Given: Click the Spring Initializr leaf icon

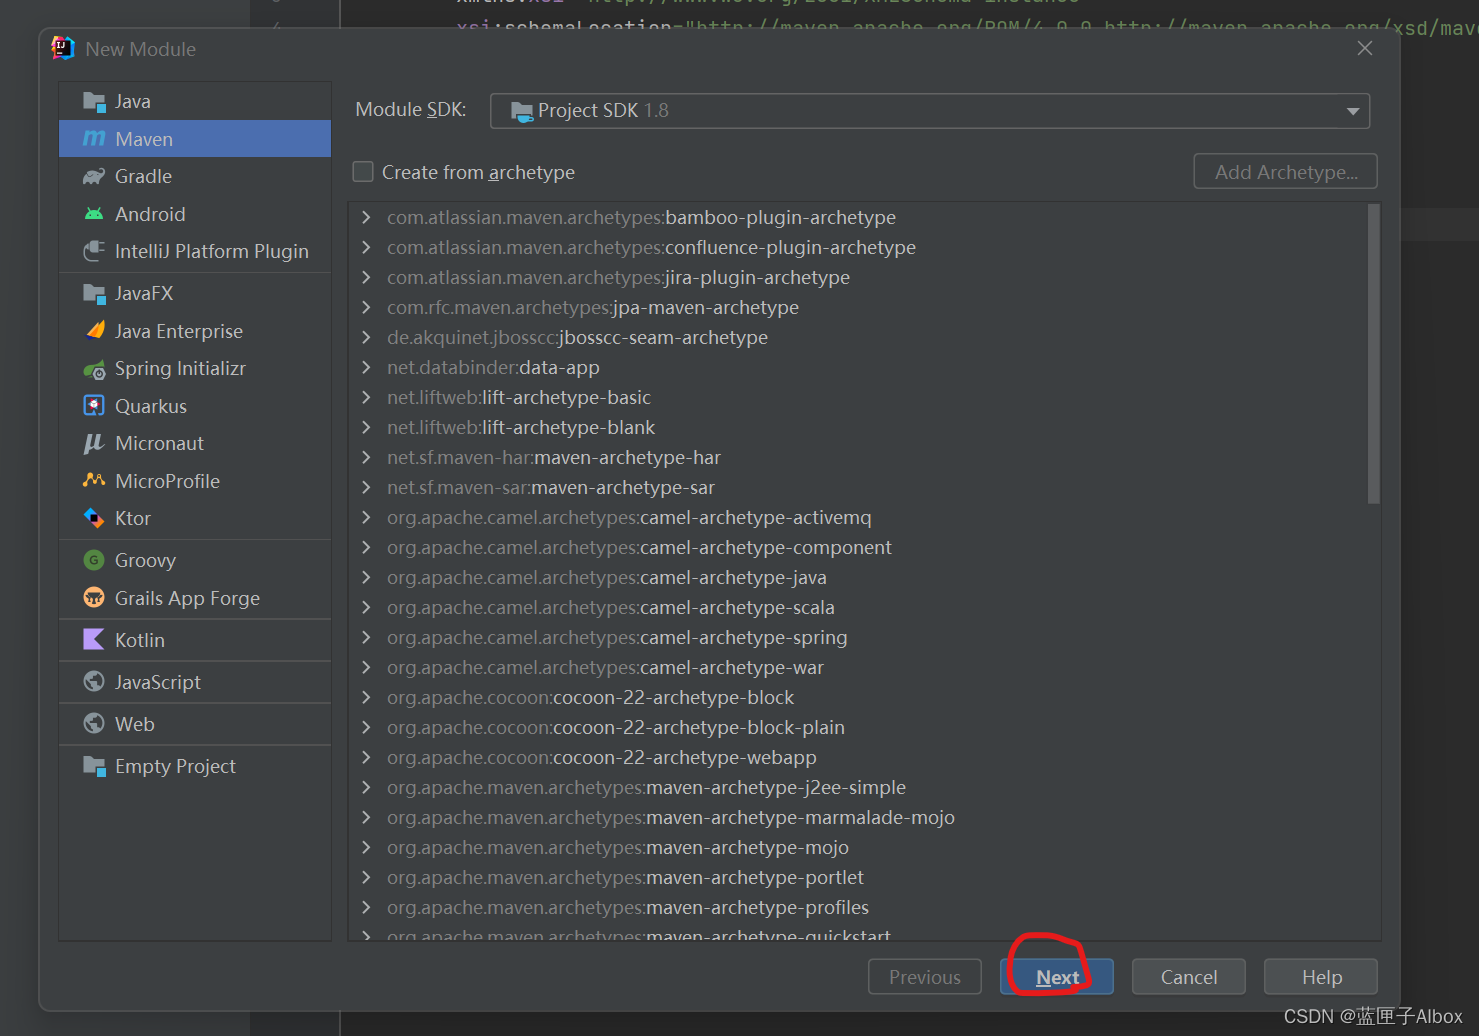Looking at the screenshot, I should 94,369.
